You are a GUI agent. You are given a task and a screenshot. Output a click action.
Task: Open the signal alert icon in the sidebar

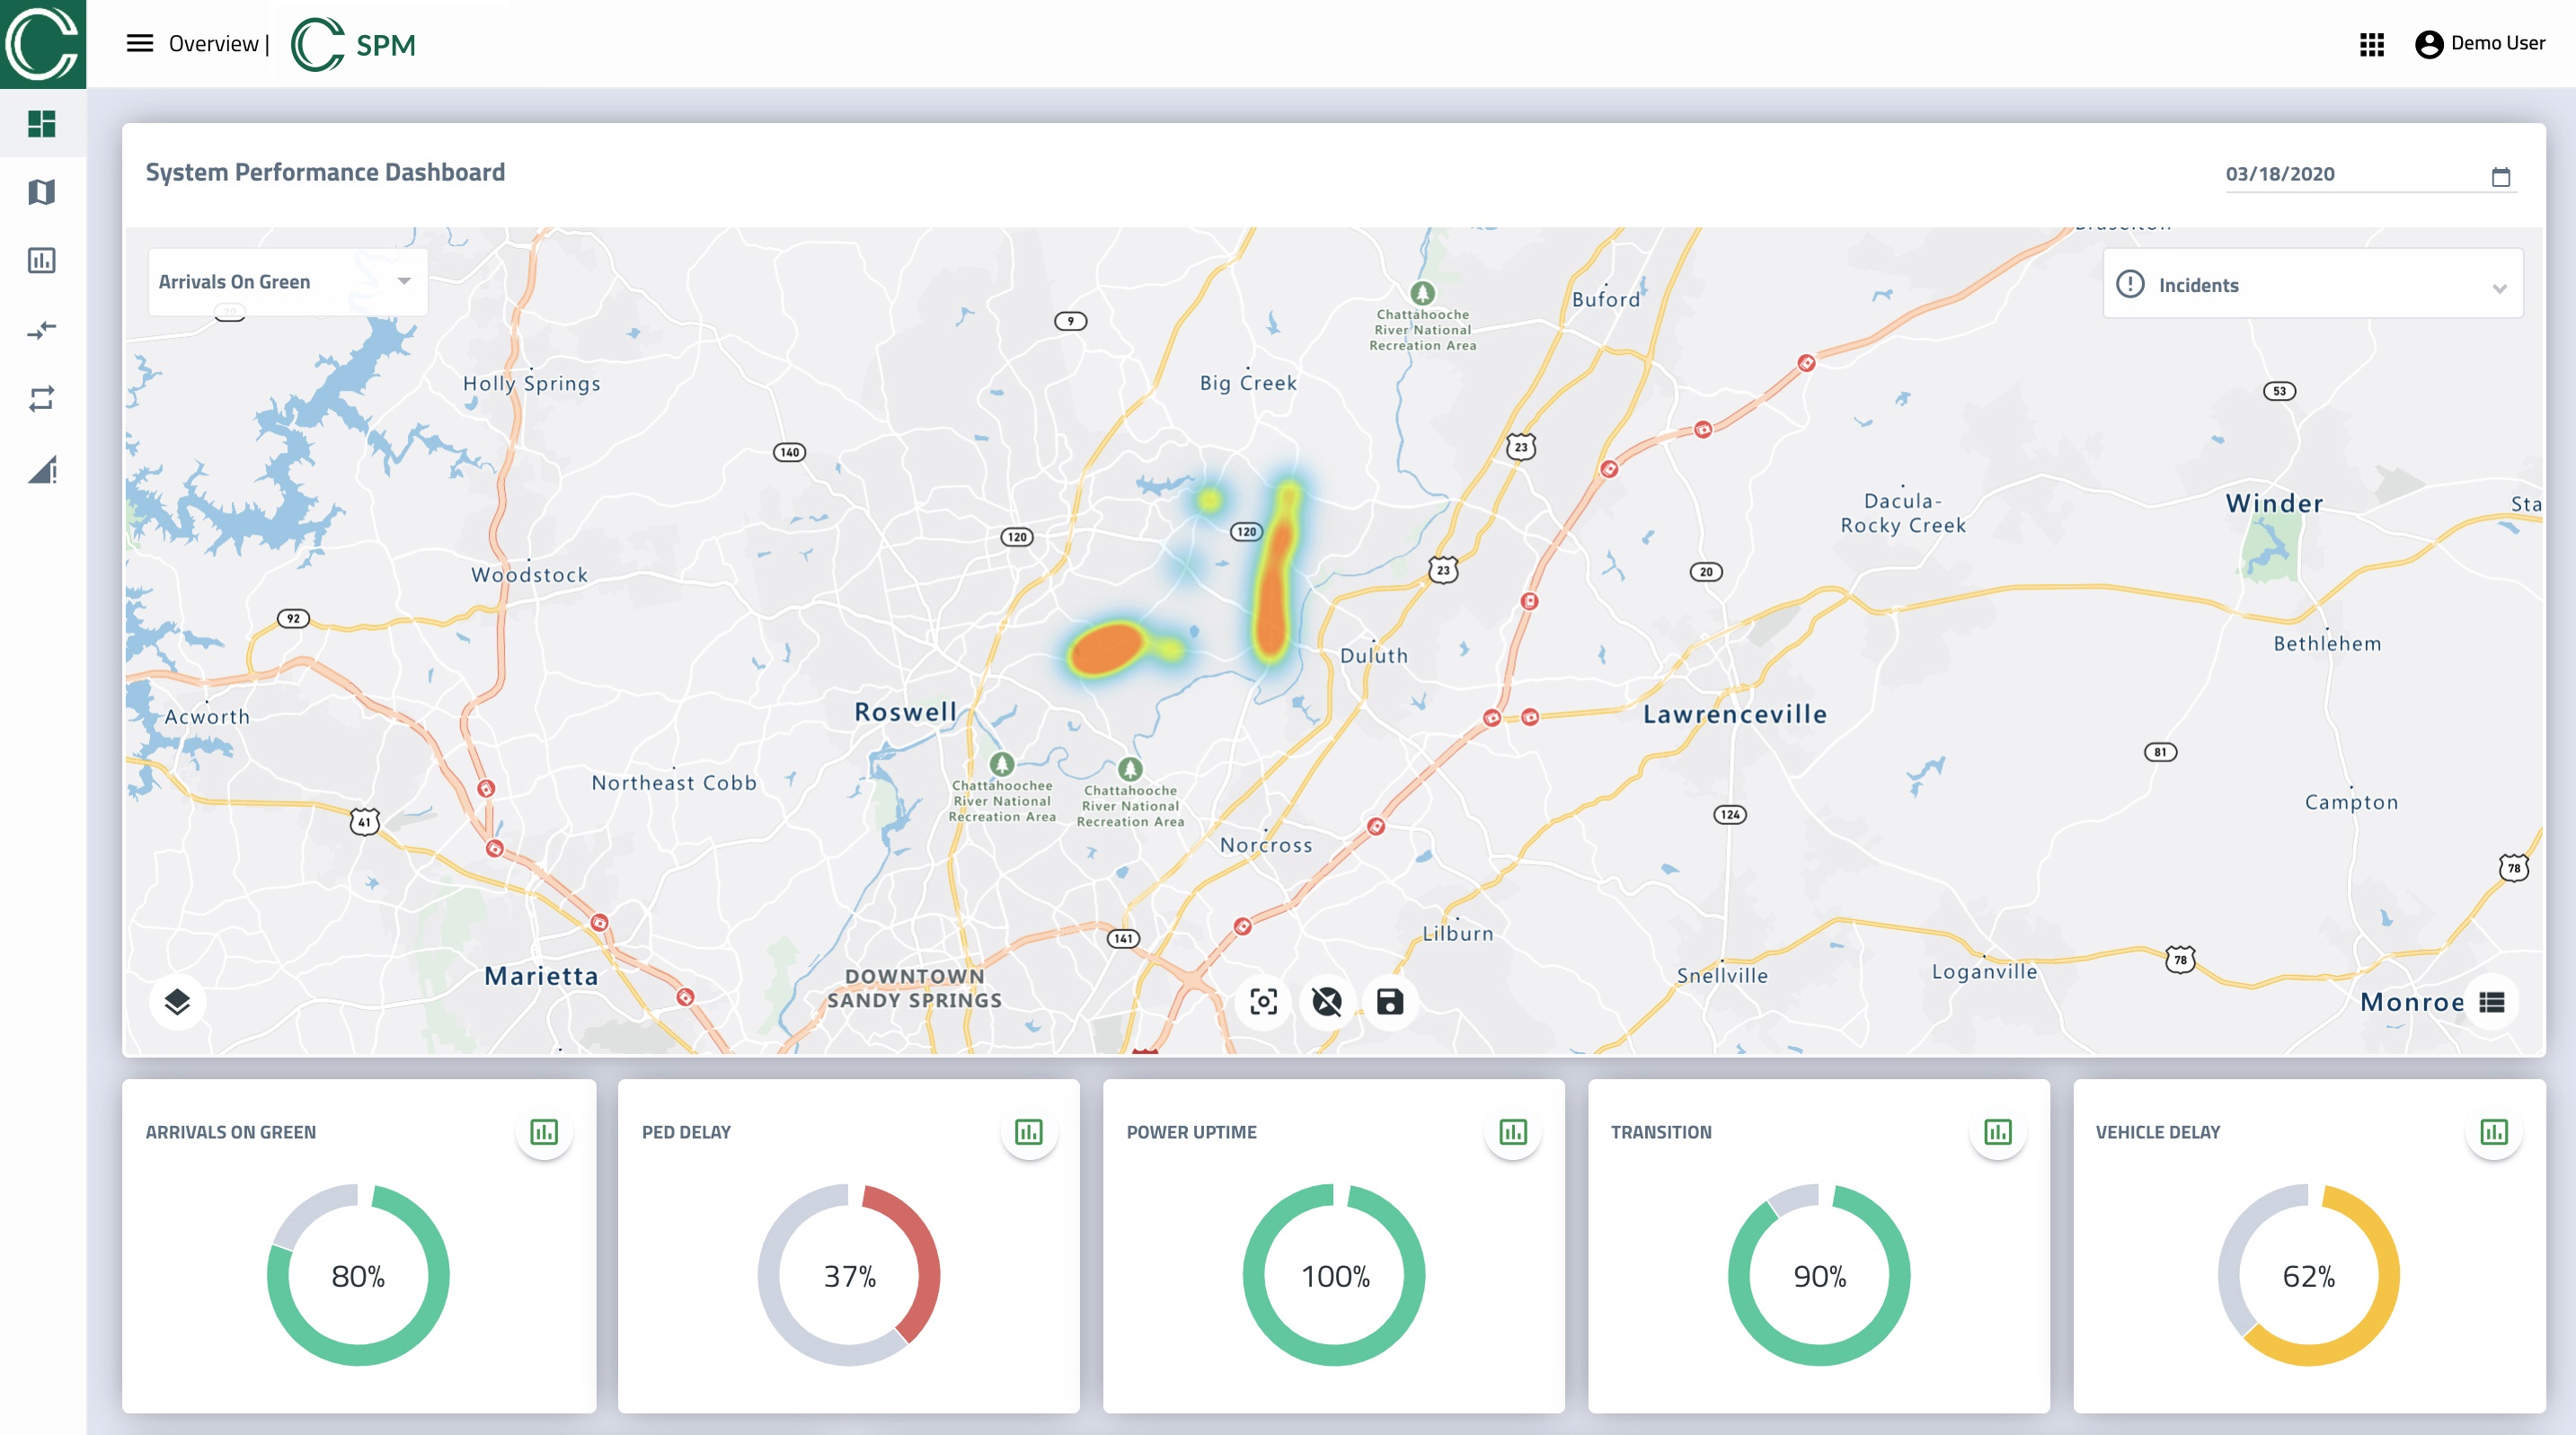click(42, 469)
